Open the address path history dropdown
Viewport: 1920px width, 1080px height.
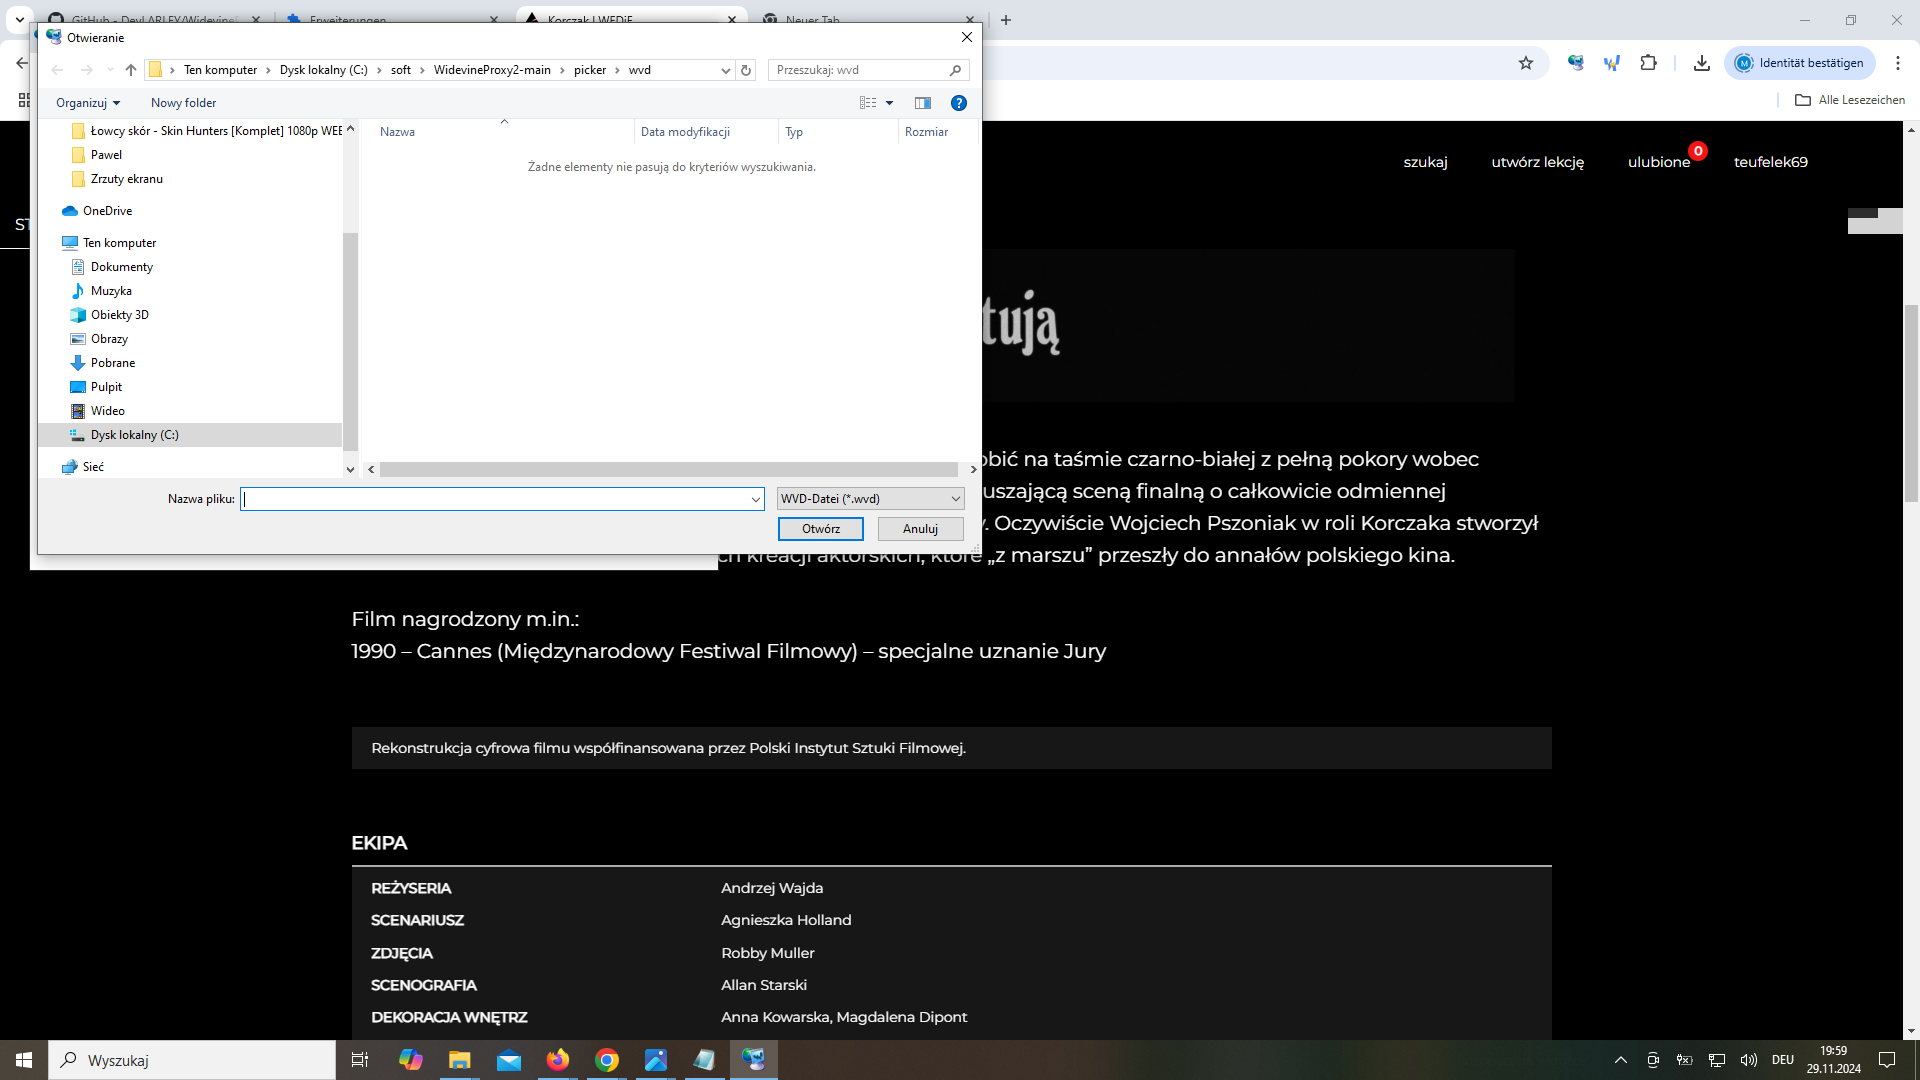(725, 70)
